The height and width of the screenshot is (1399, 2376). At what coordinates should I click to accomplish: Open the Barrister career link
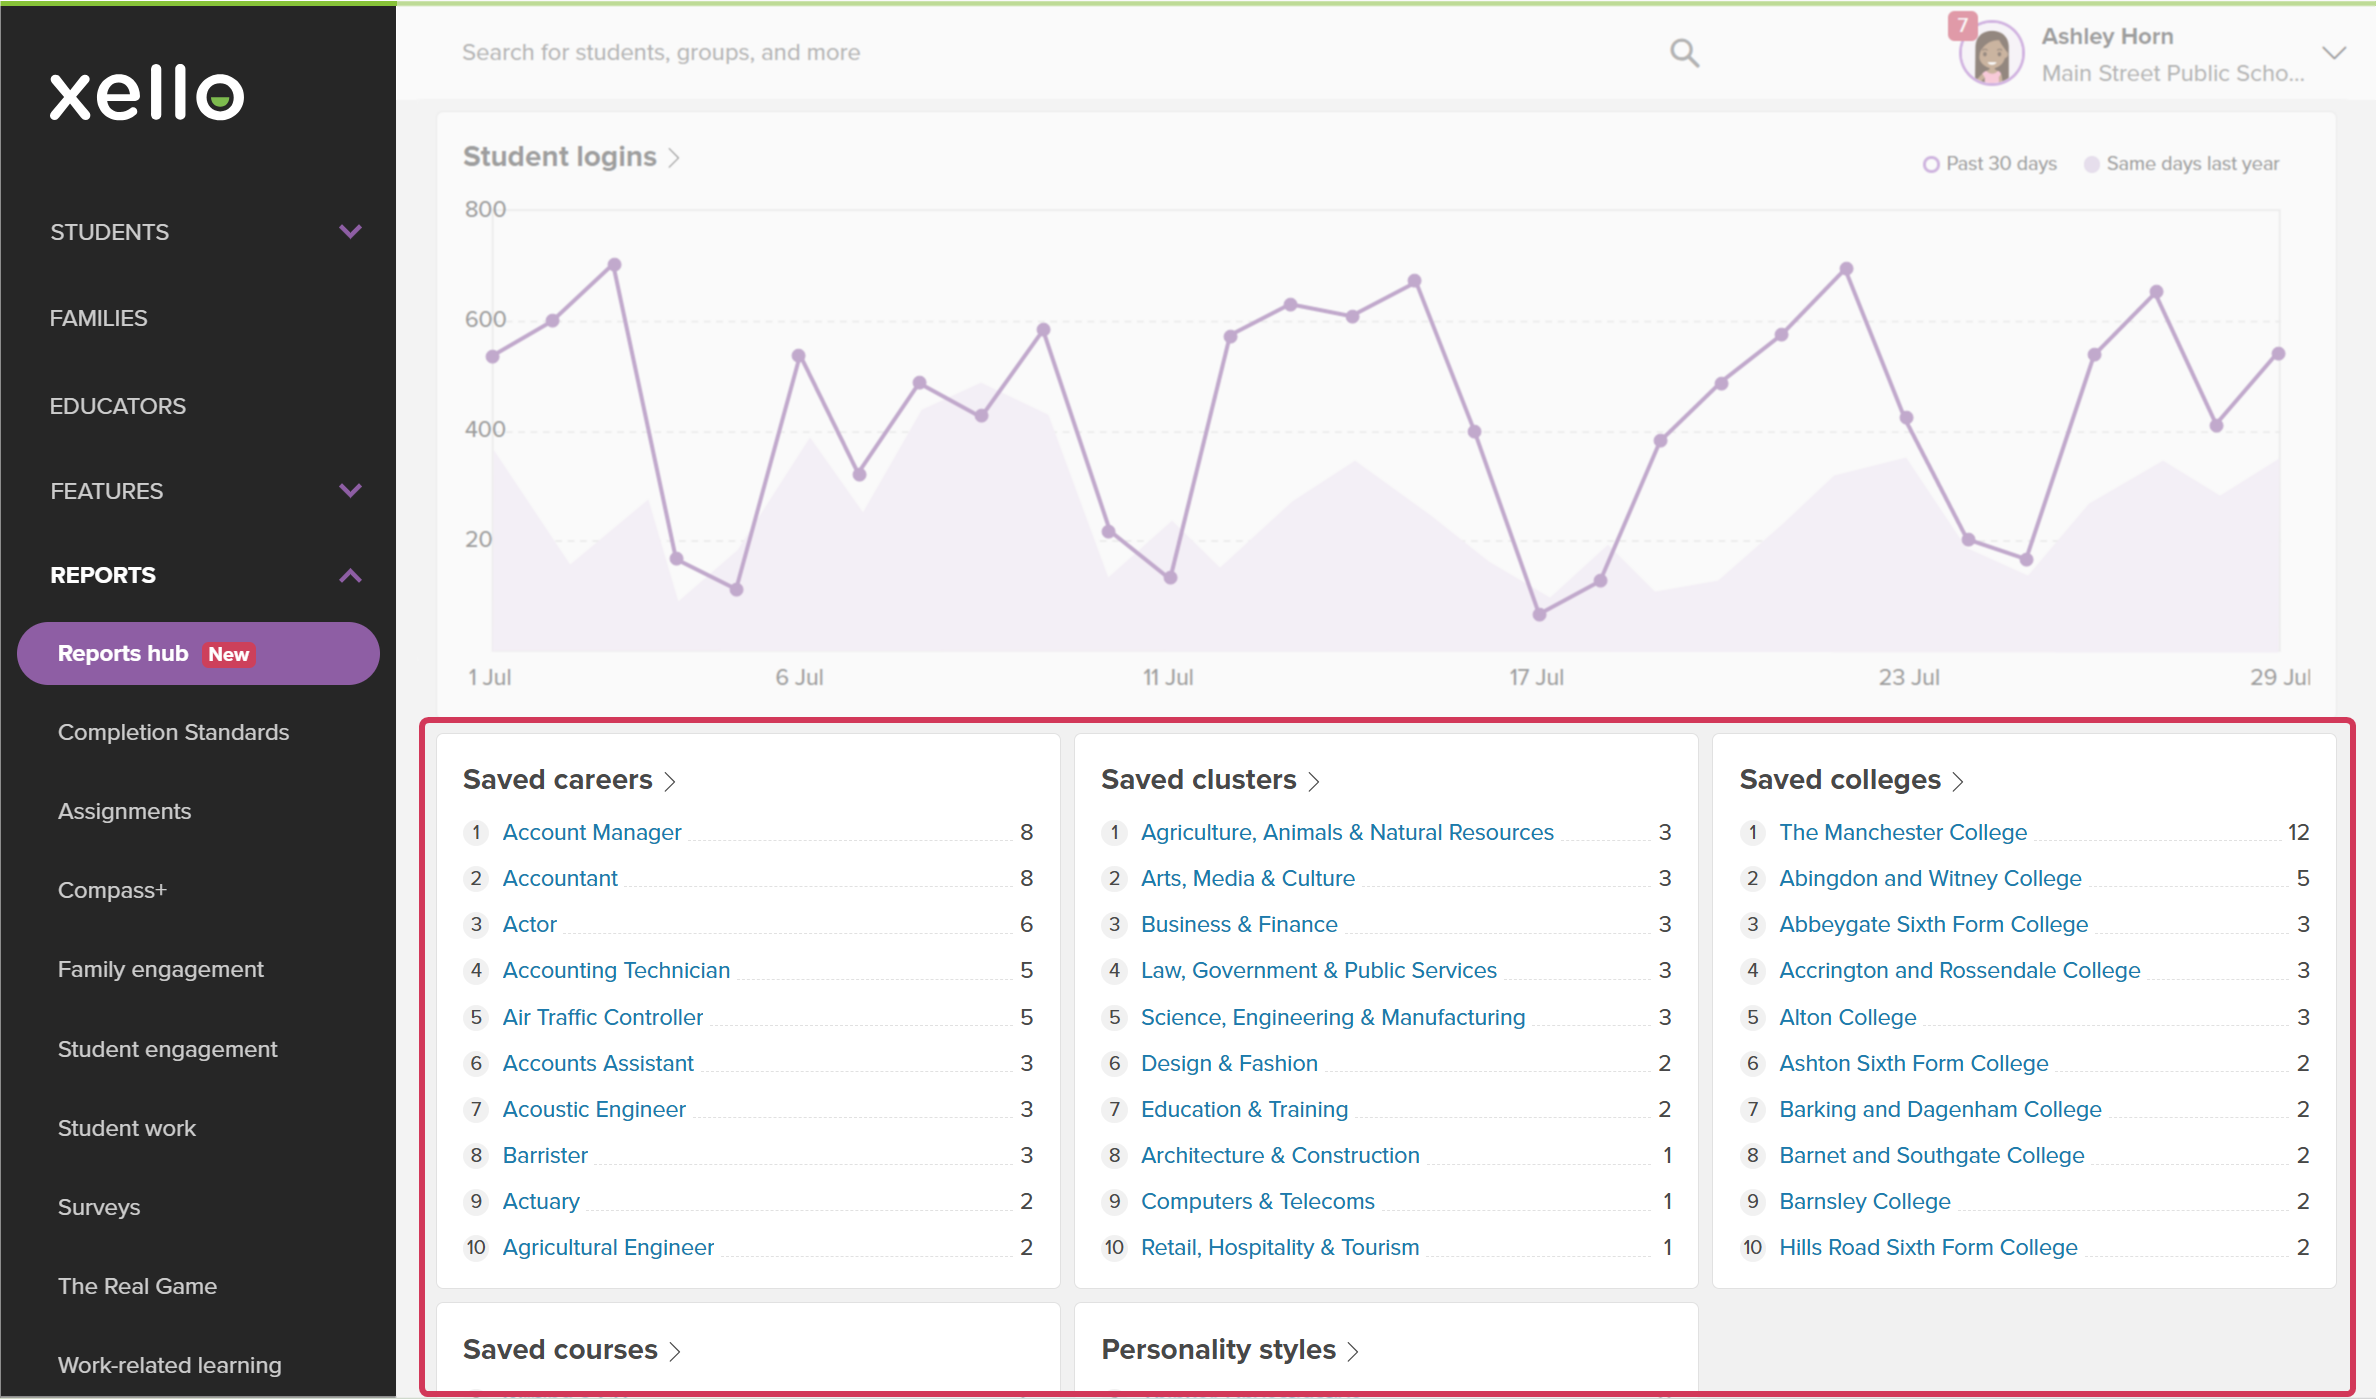pyautogui.click(x=545, y=1155)
